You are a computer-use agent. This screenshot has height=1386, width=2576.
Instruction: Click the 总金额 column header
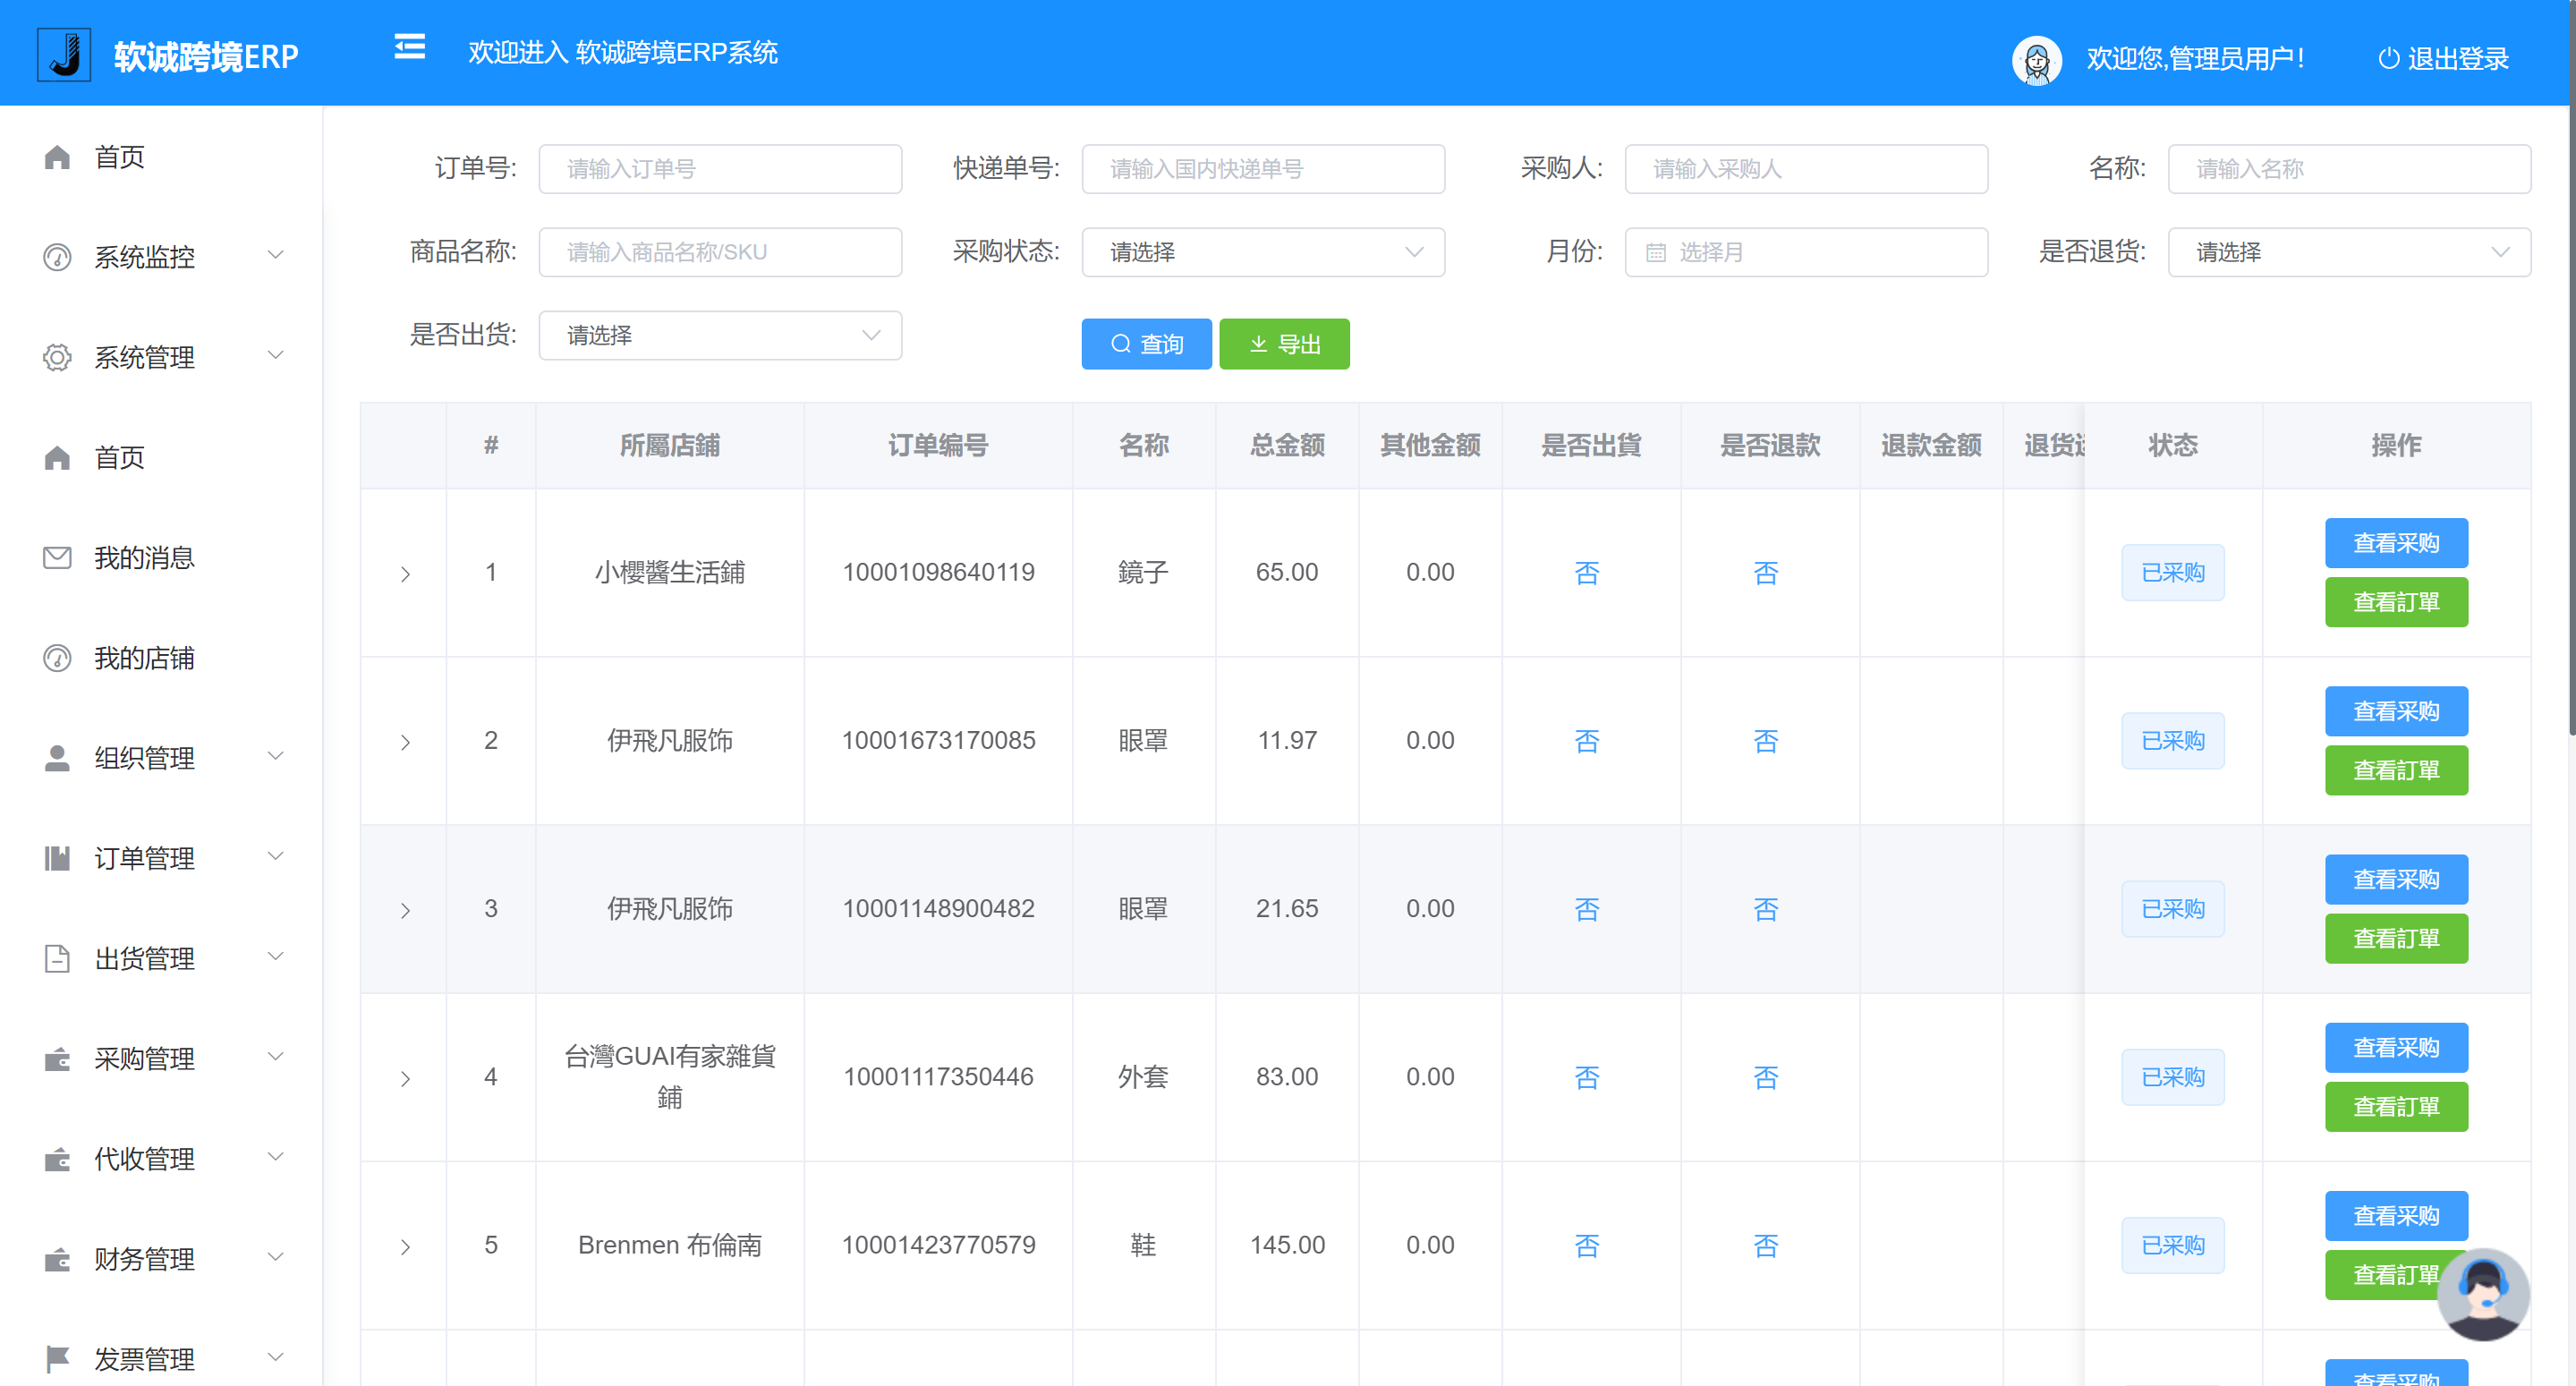tap(1287, 445)
